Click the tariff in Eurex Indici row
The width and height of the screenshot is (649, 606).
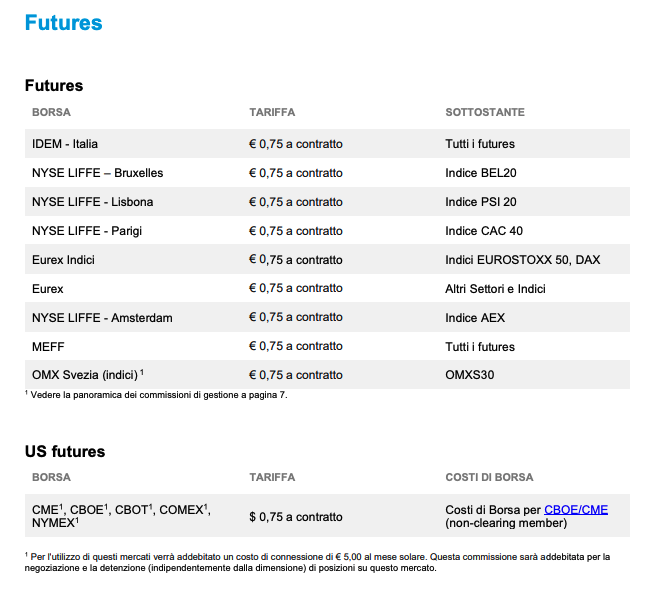tap(296, 260)
